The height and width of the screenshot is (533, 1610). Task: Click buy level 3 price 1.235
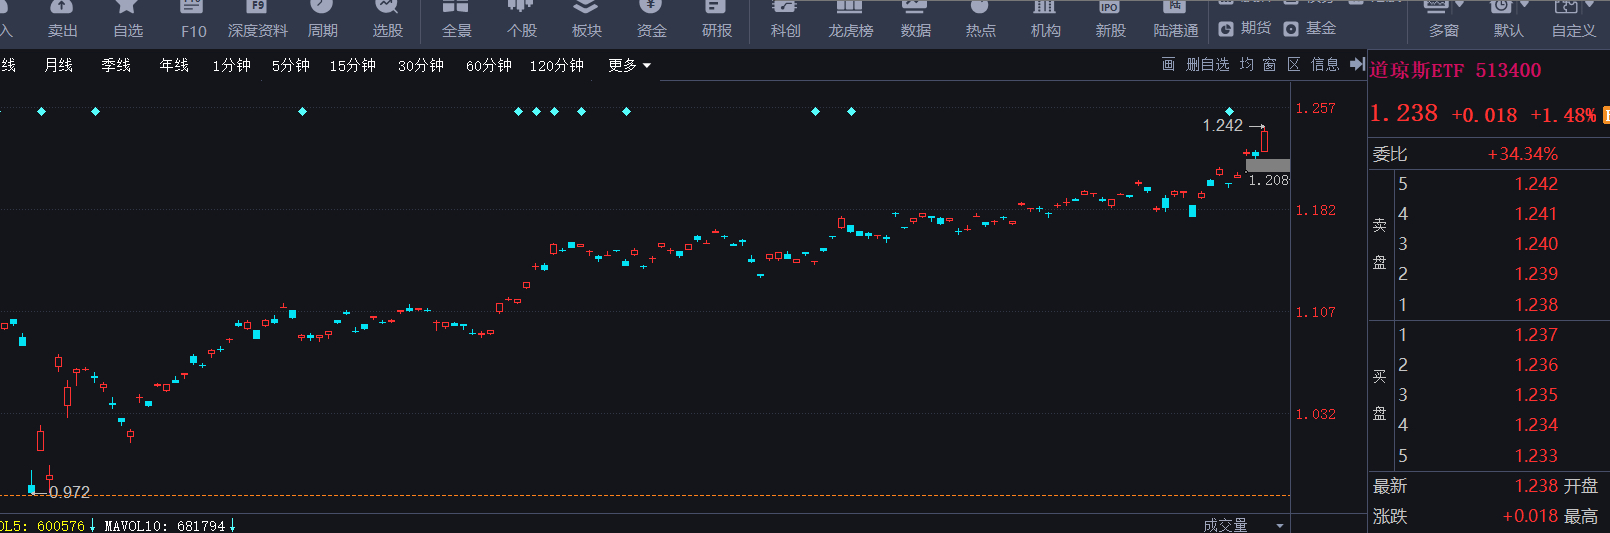[x=1536, y=395]
